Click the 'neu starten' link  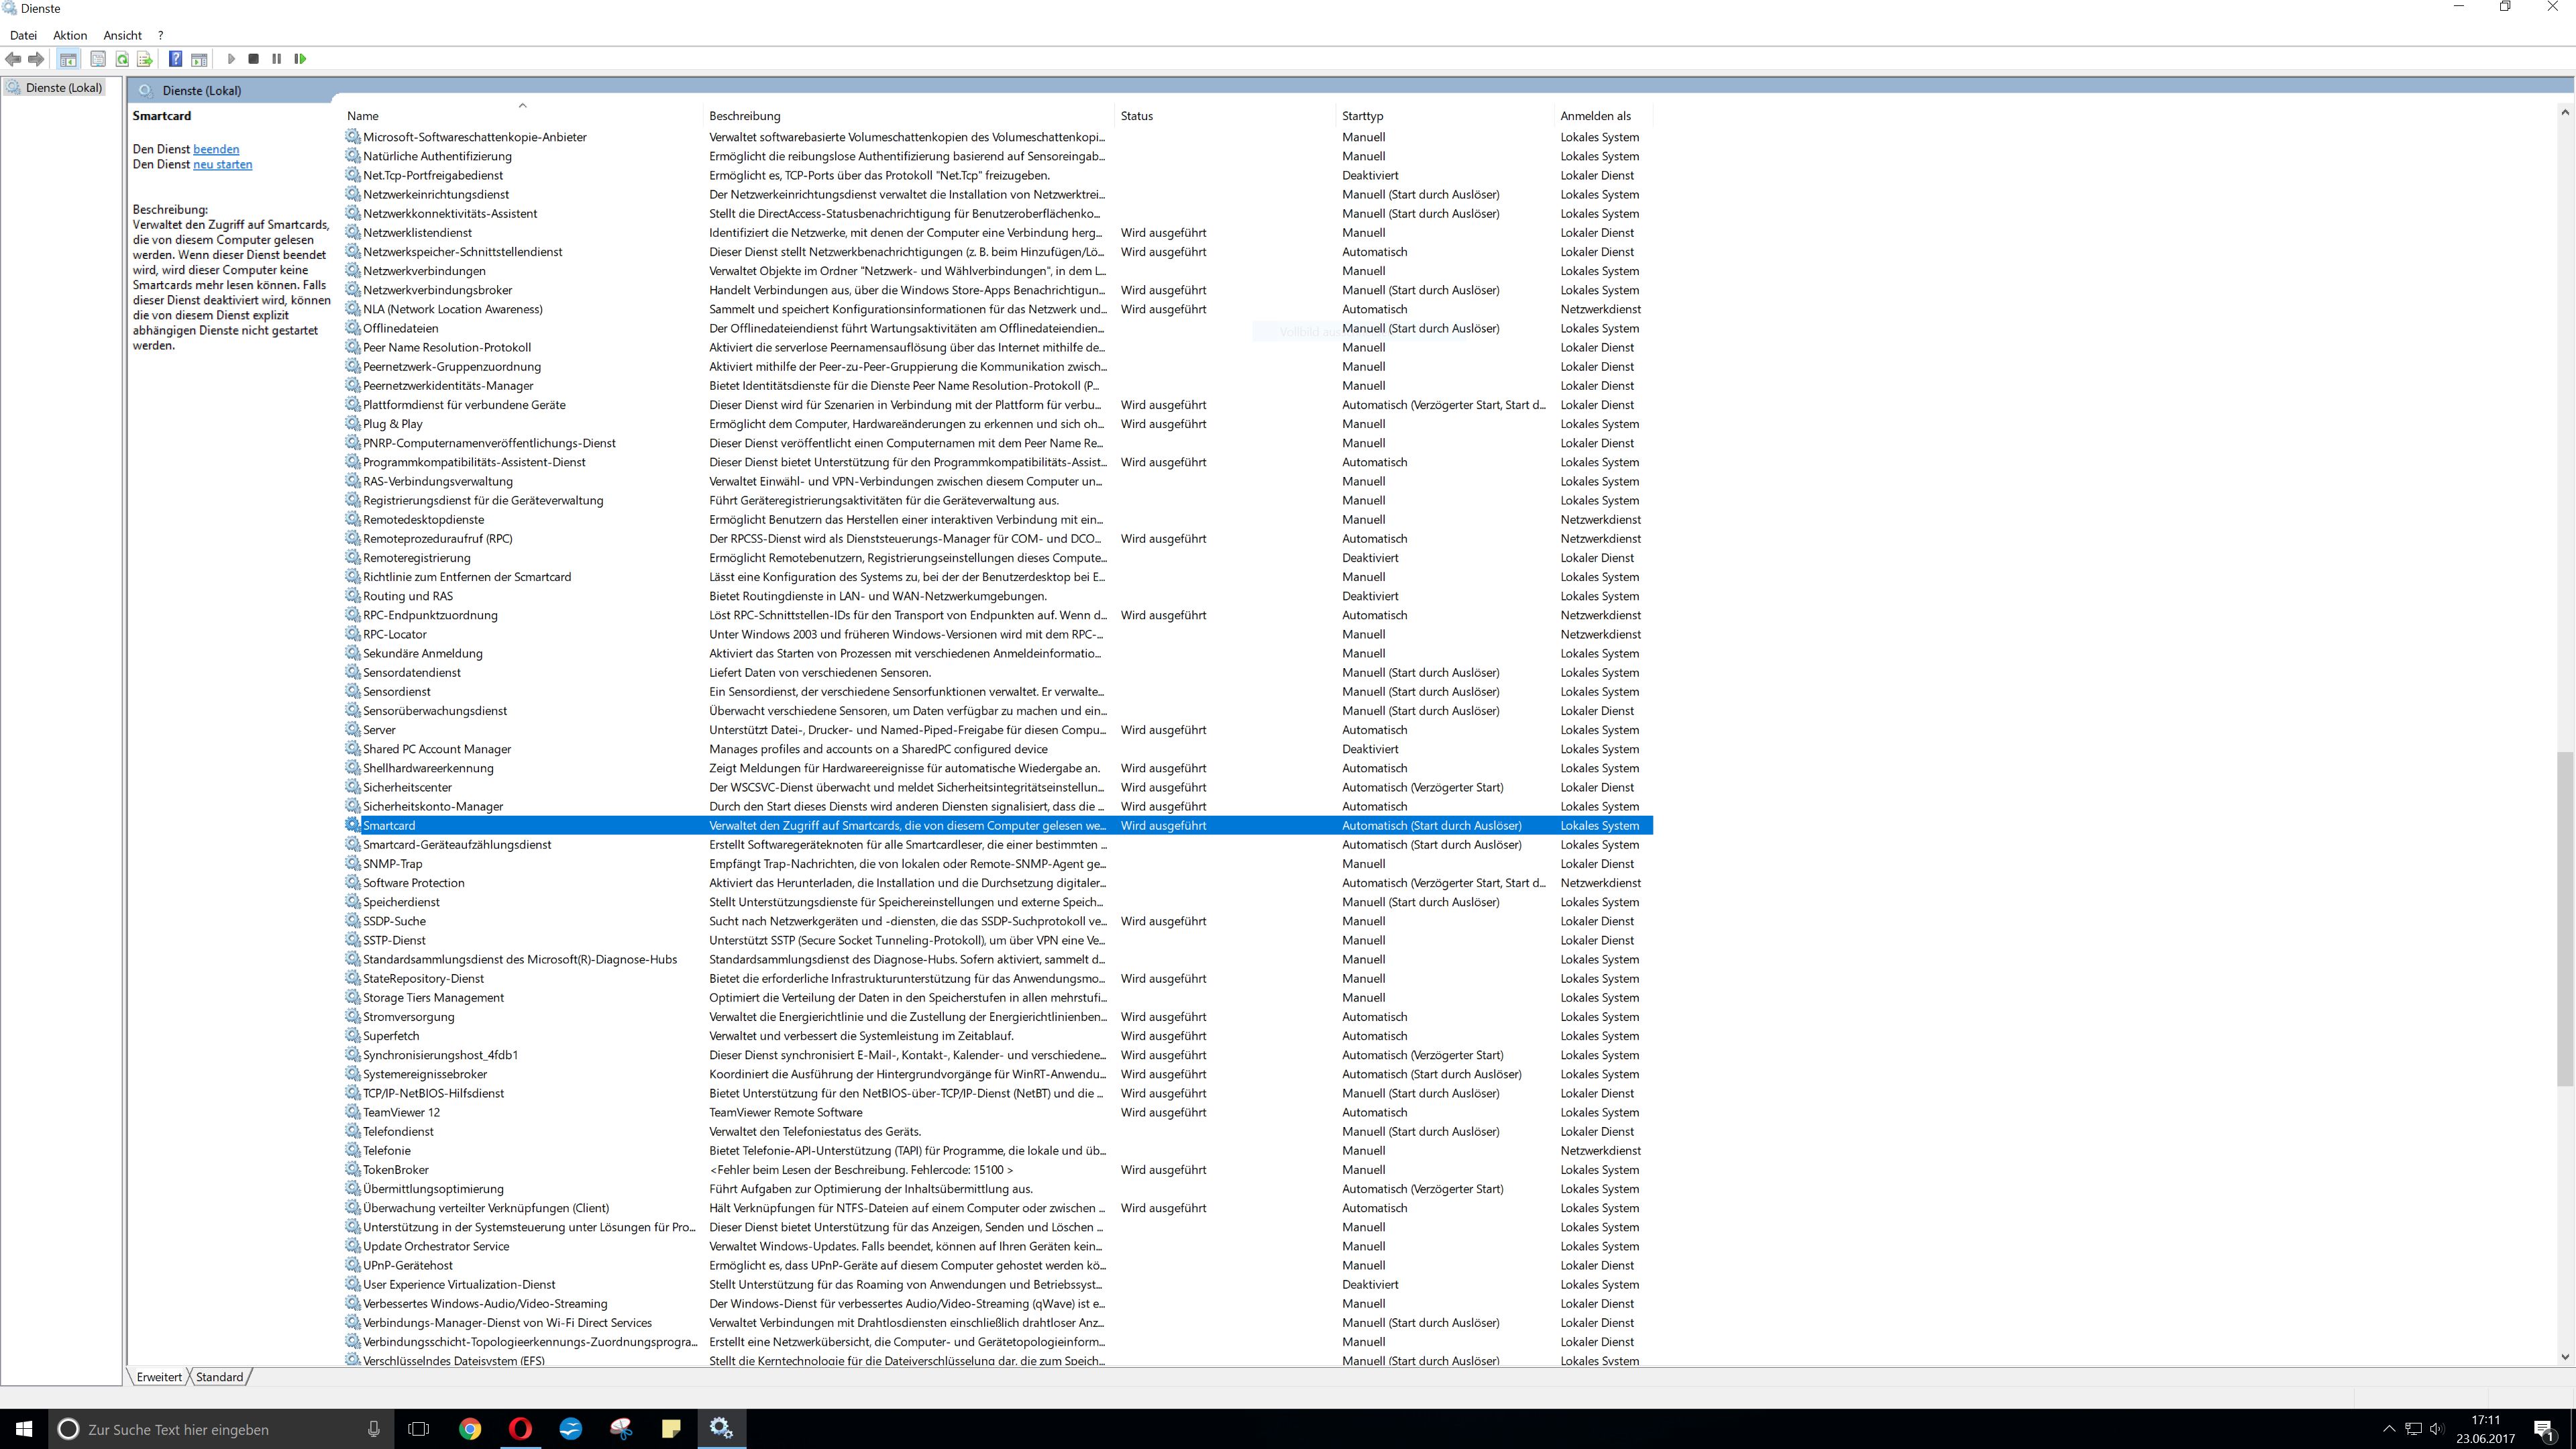coord(222,164)
